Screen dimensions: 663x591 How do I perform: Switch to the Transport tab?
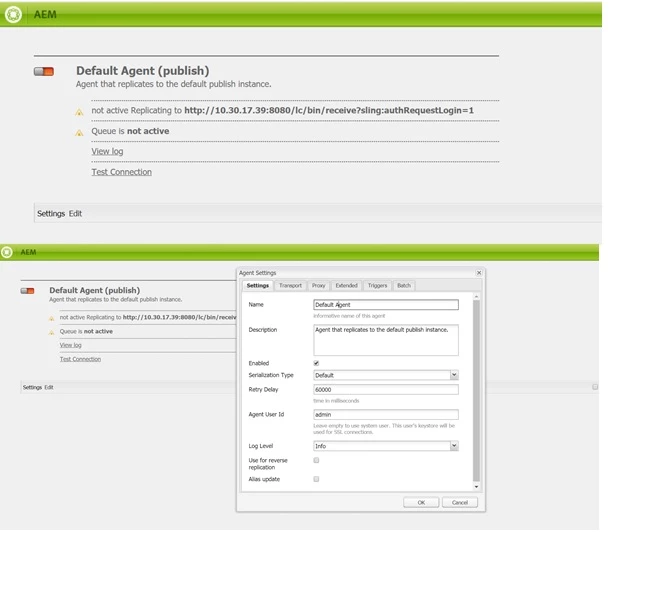pyautogui.click(x=290, y=286)
